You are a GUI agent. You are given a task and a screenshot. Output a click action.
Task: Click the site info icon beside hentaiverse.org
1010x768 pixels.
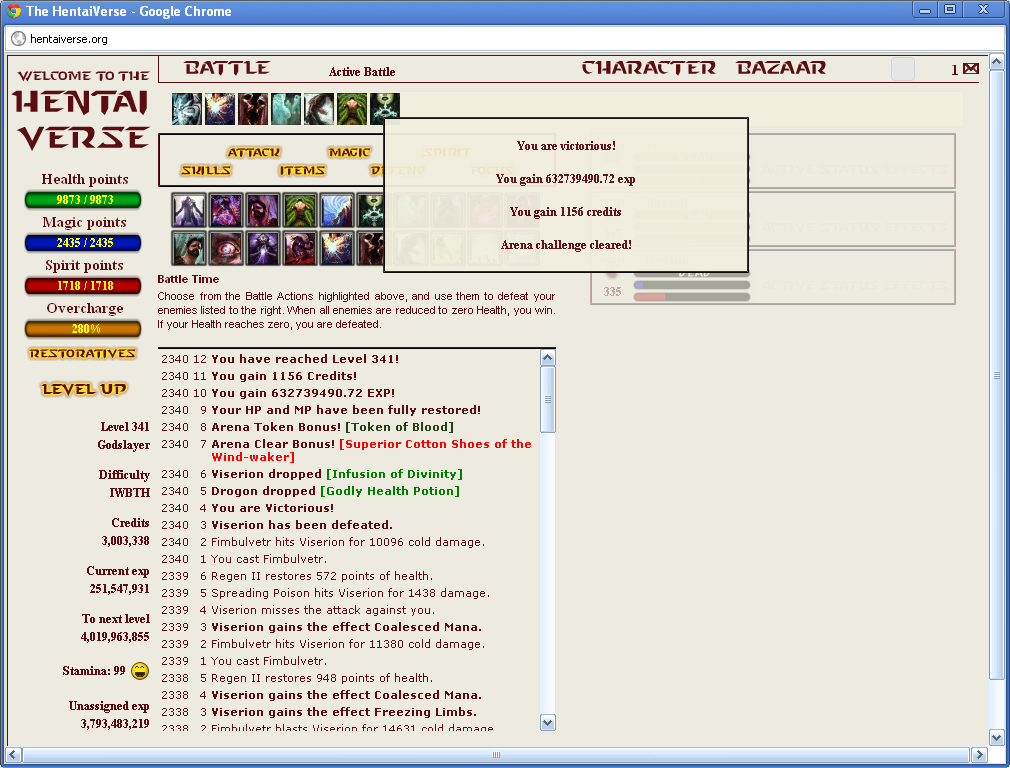click(19, 39)
